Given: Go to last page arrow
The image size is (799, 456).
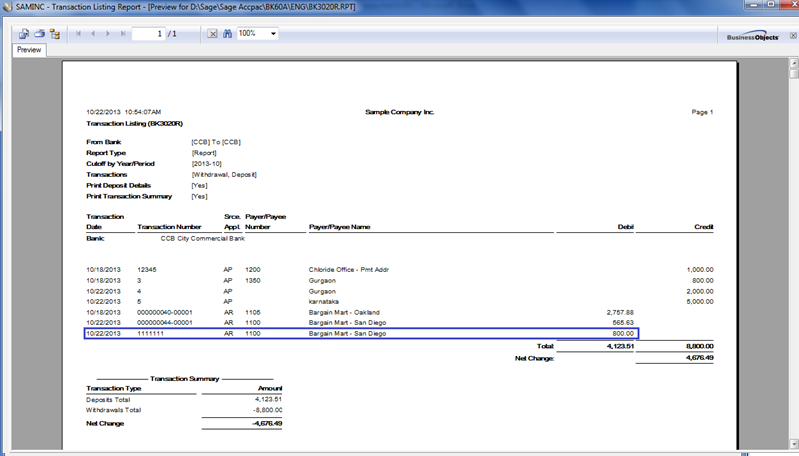Looking at the screenshot, I should coord(123,34).
